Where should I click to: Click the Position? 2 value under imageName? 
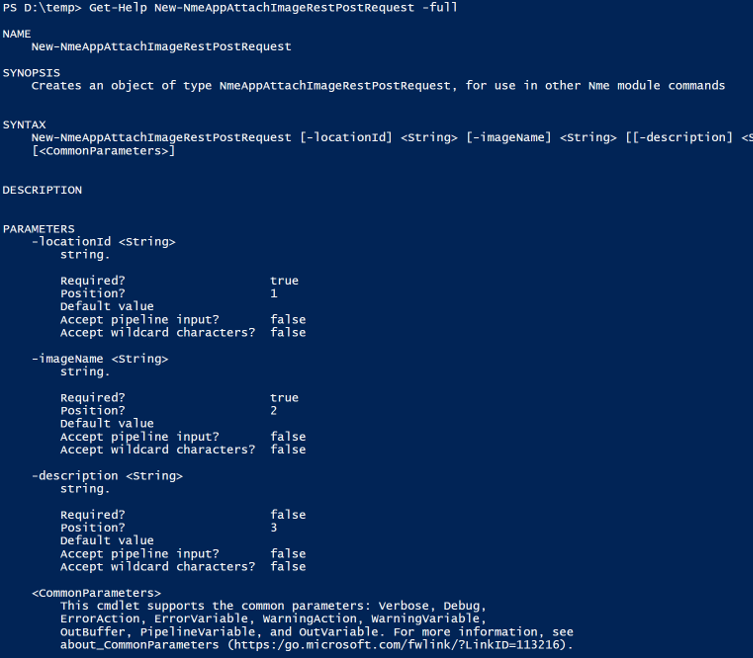274,411
